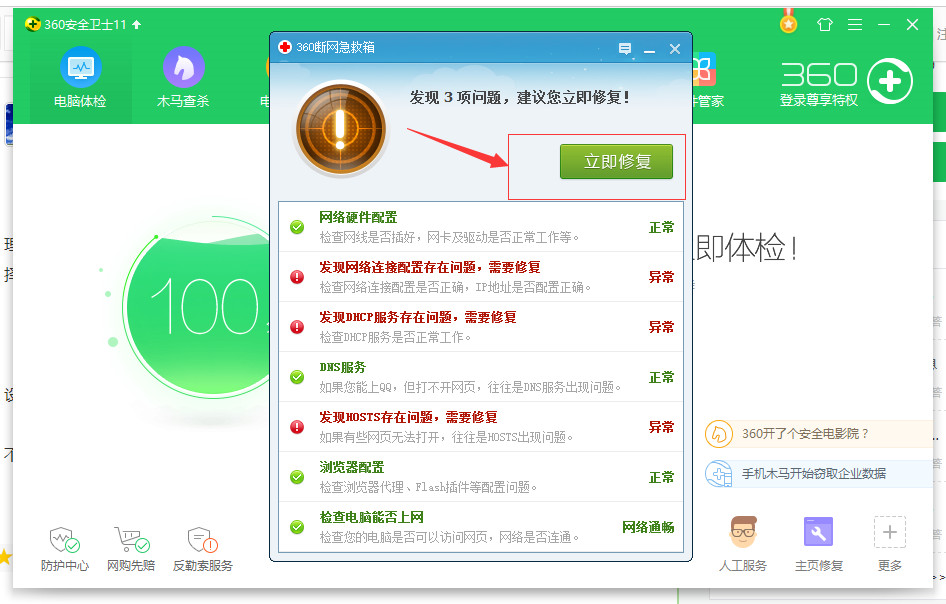This screenshot has height=604, width=946.
Task: Click the green 100 score circle
Action: point(200,307)
